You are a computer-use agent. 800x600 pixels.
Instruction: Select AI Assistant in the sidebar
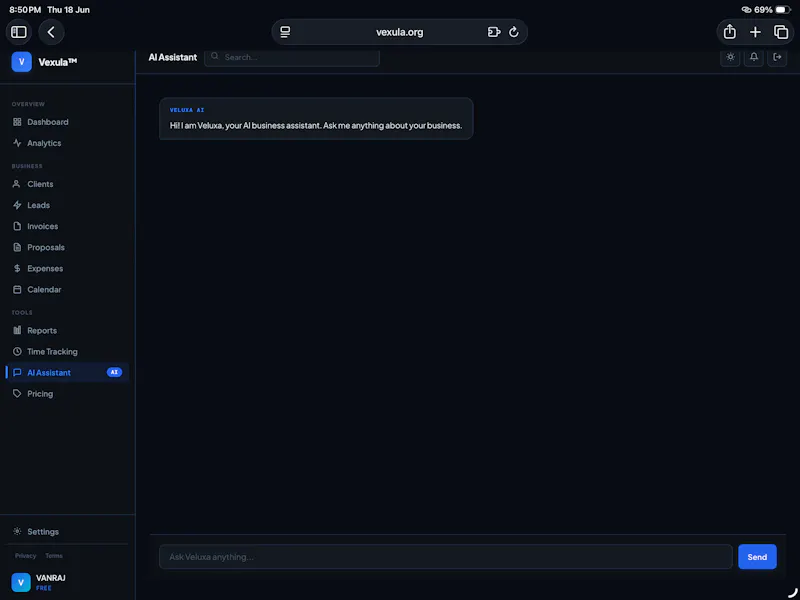point(67,372)
